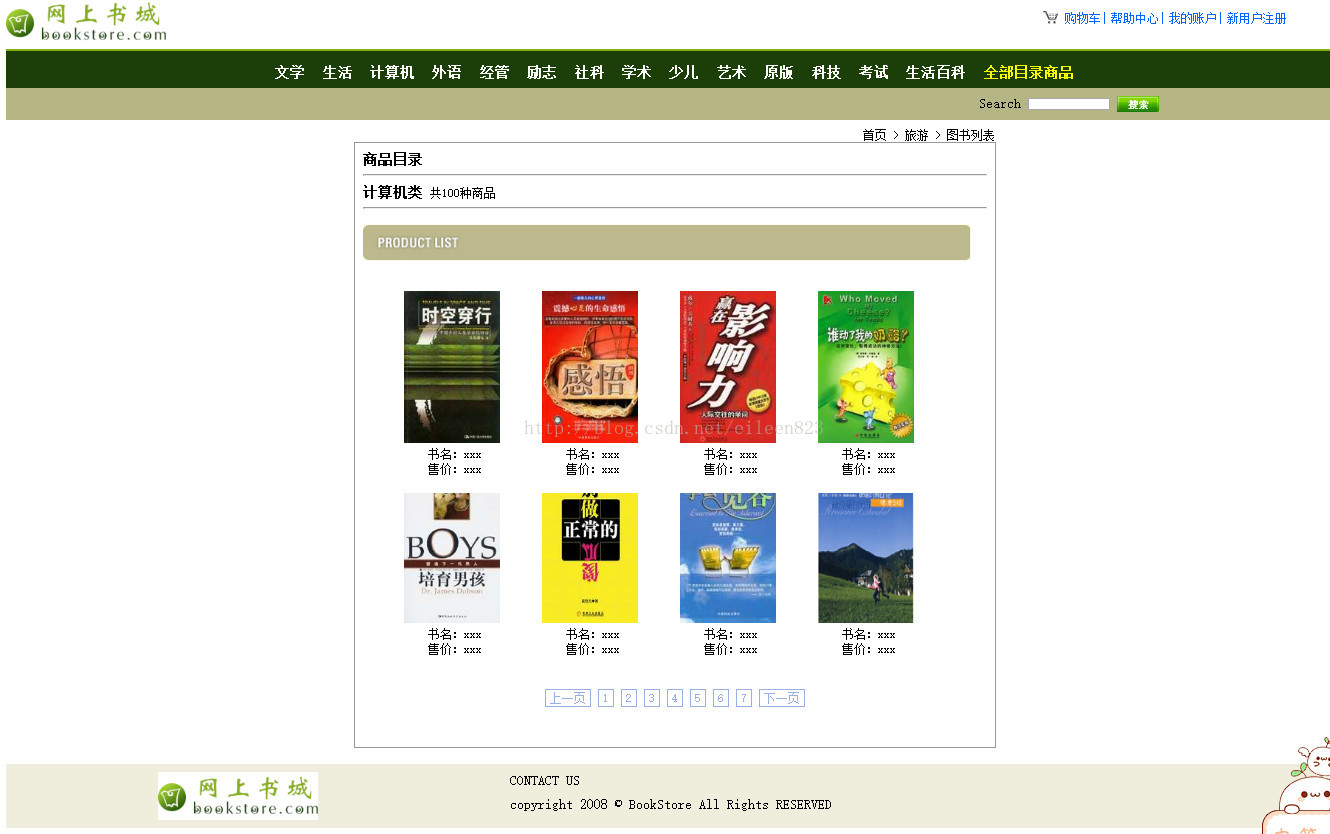
Task: Click the 计算机类 section title
Action: pyautogui.click(x=393, y=192)
